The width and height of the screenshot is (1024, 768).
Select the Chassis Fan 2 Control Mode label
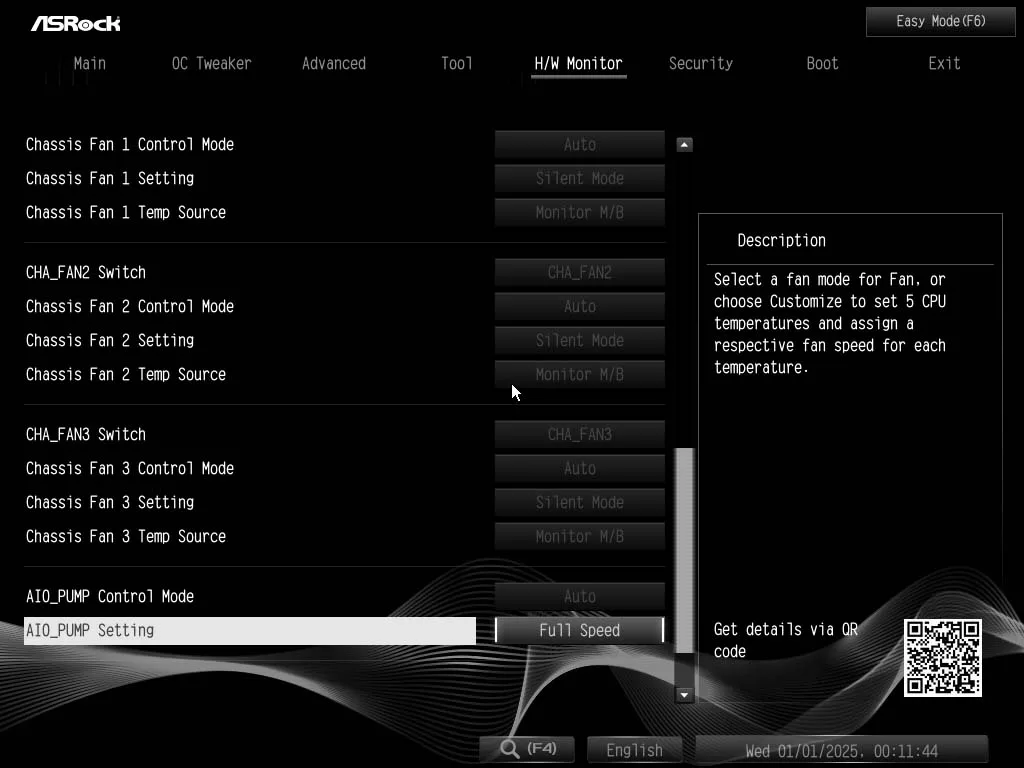point(130,306)
